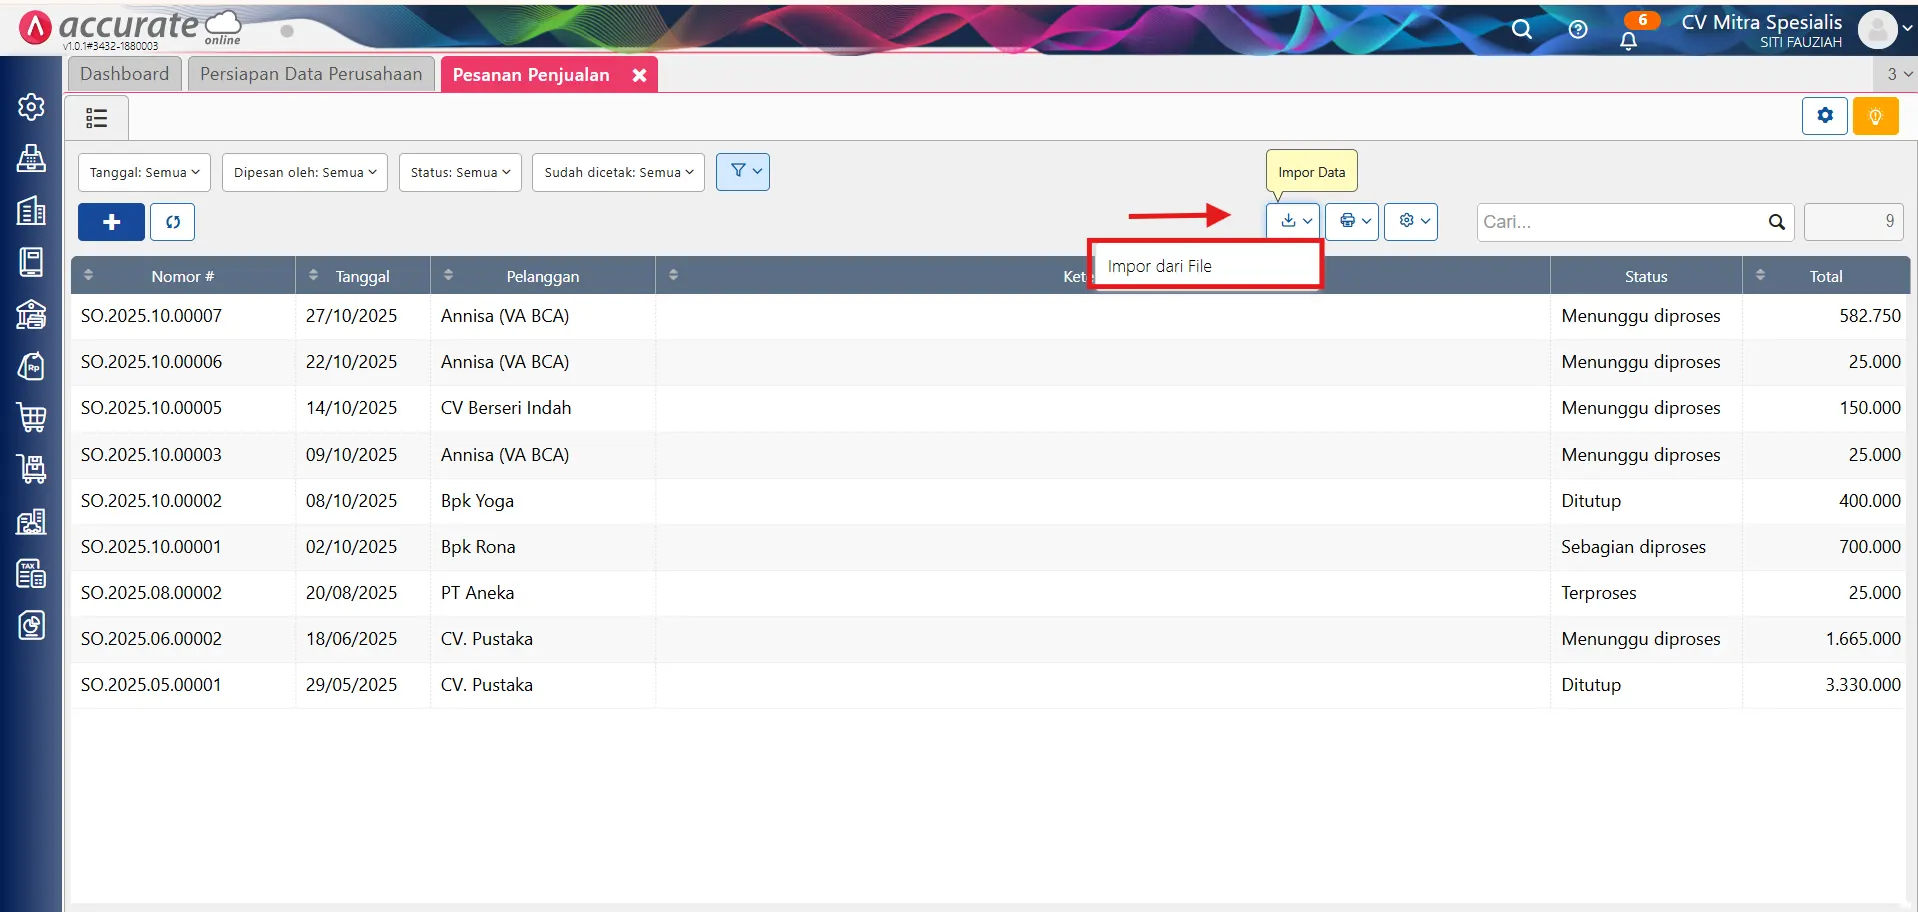Viewport: 1918px width, 912px height.
Task: Open the pie chart reports icon
Action: pyautogui.click(x=32, y=625)
